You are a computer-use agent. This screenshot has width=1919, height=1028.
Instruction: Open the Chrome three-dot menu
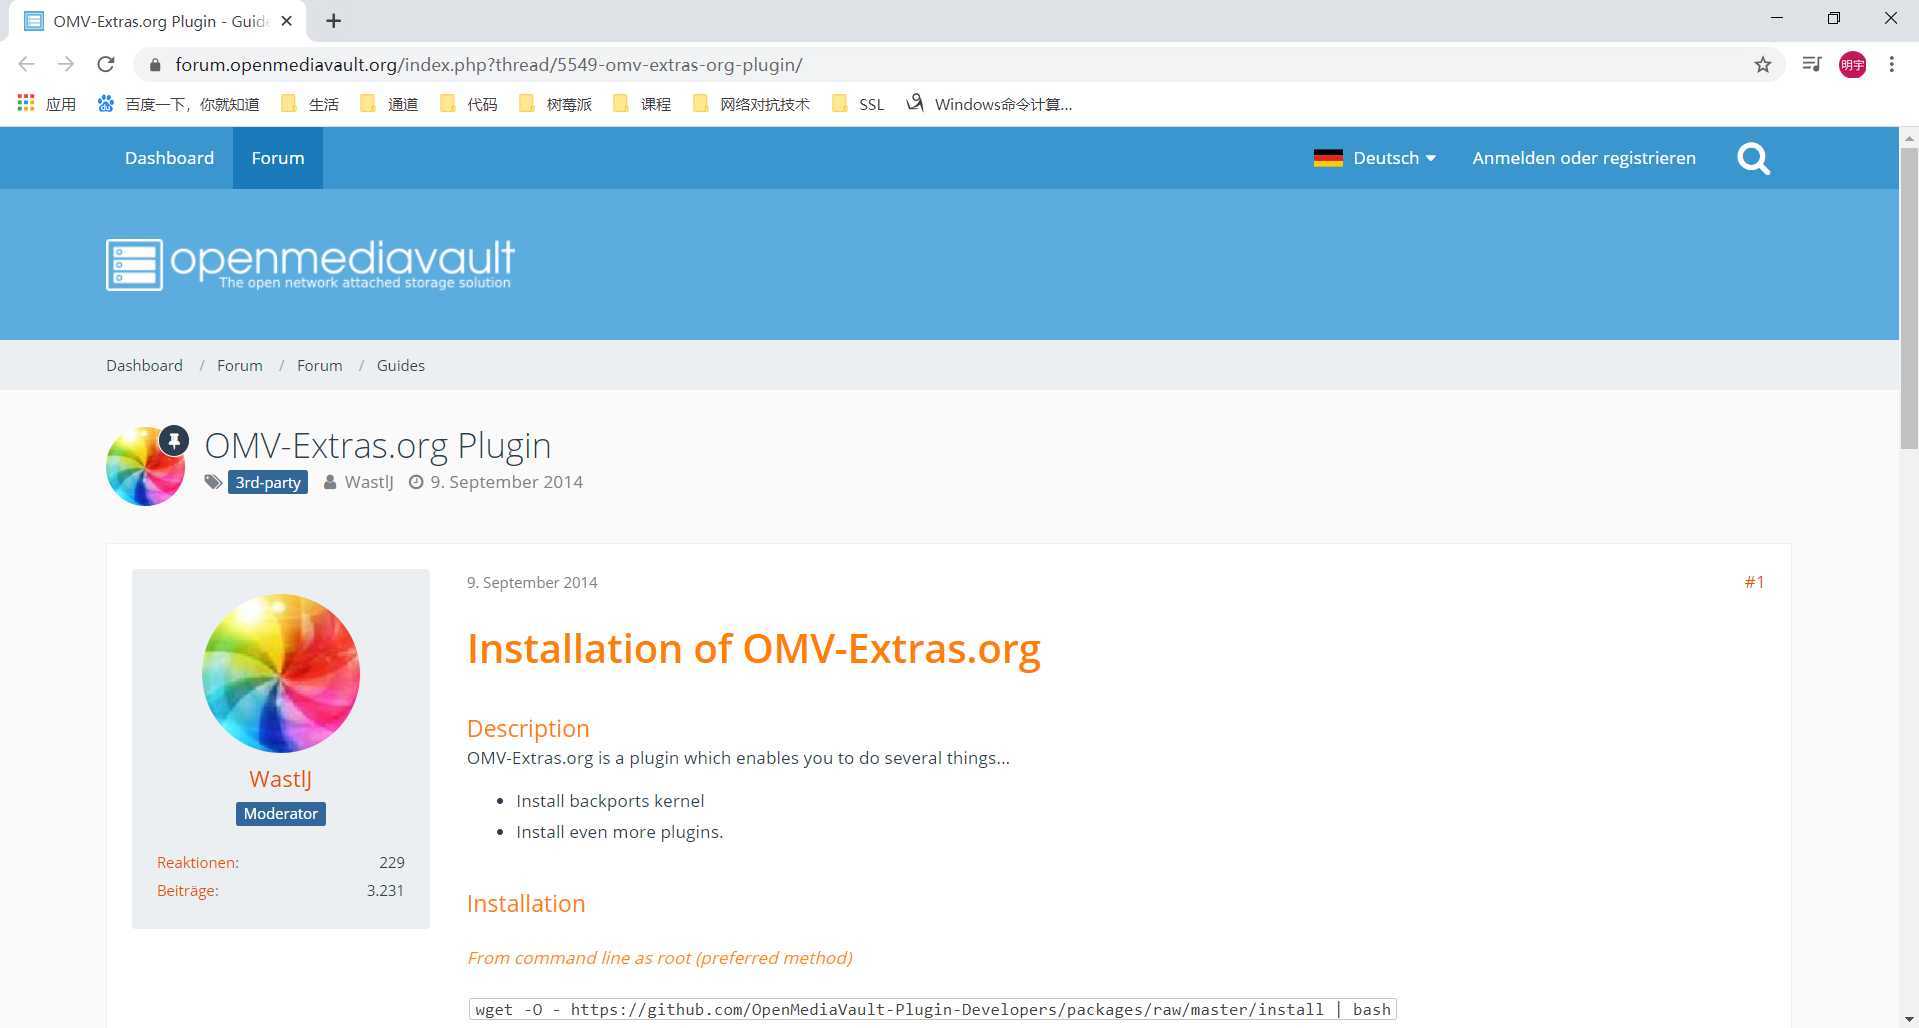1891,64
